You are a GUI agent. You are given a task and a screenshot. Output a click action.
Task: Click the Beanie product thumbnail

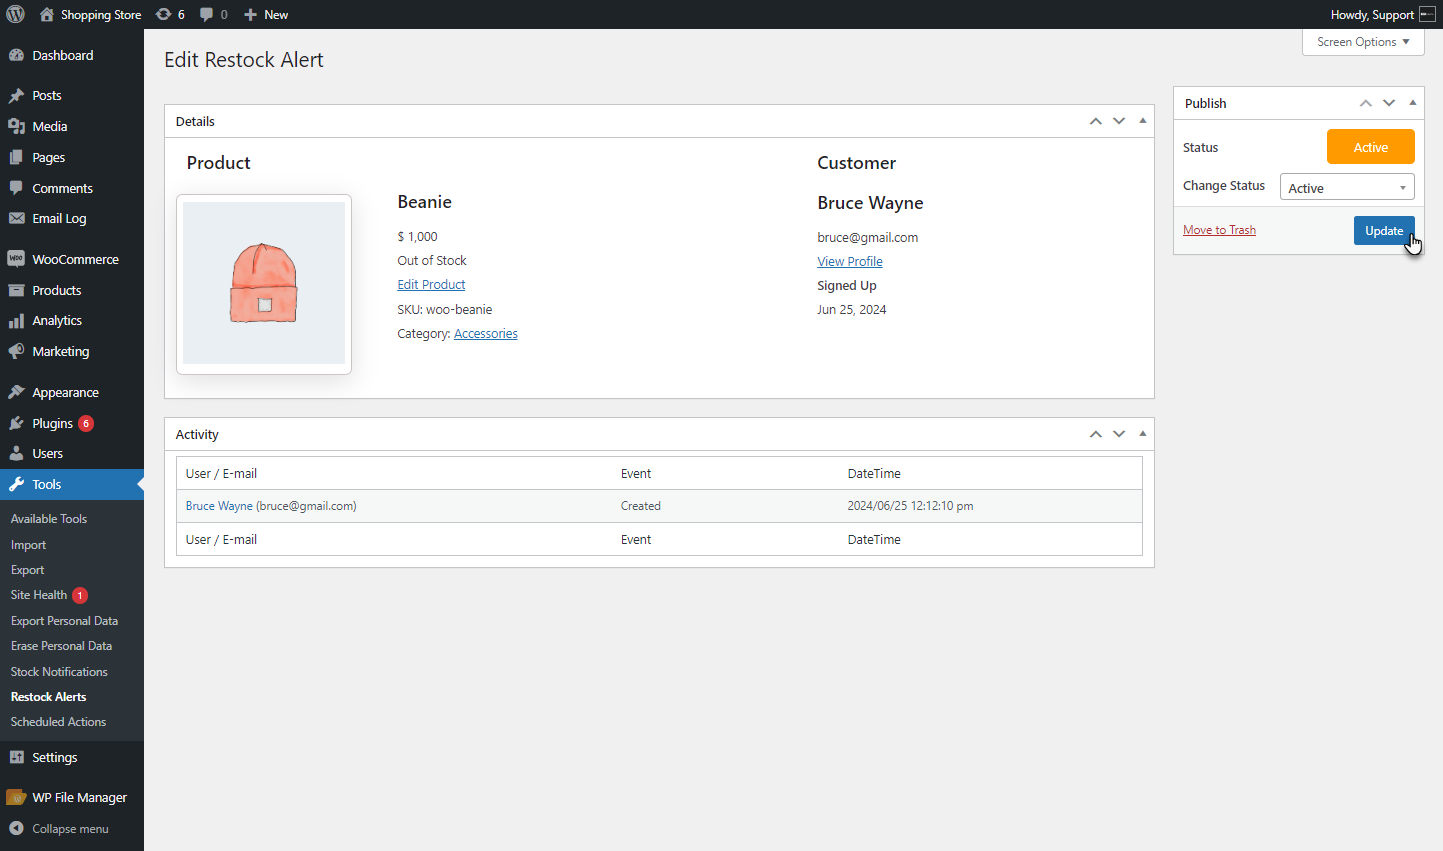pyautogui.click(x=264, y=284)
